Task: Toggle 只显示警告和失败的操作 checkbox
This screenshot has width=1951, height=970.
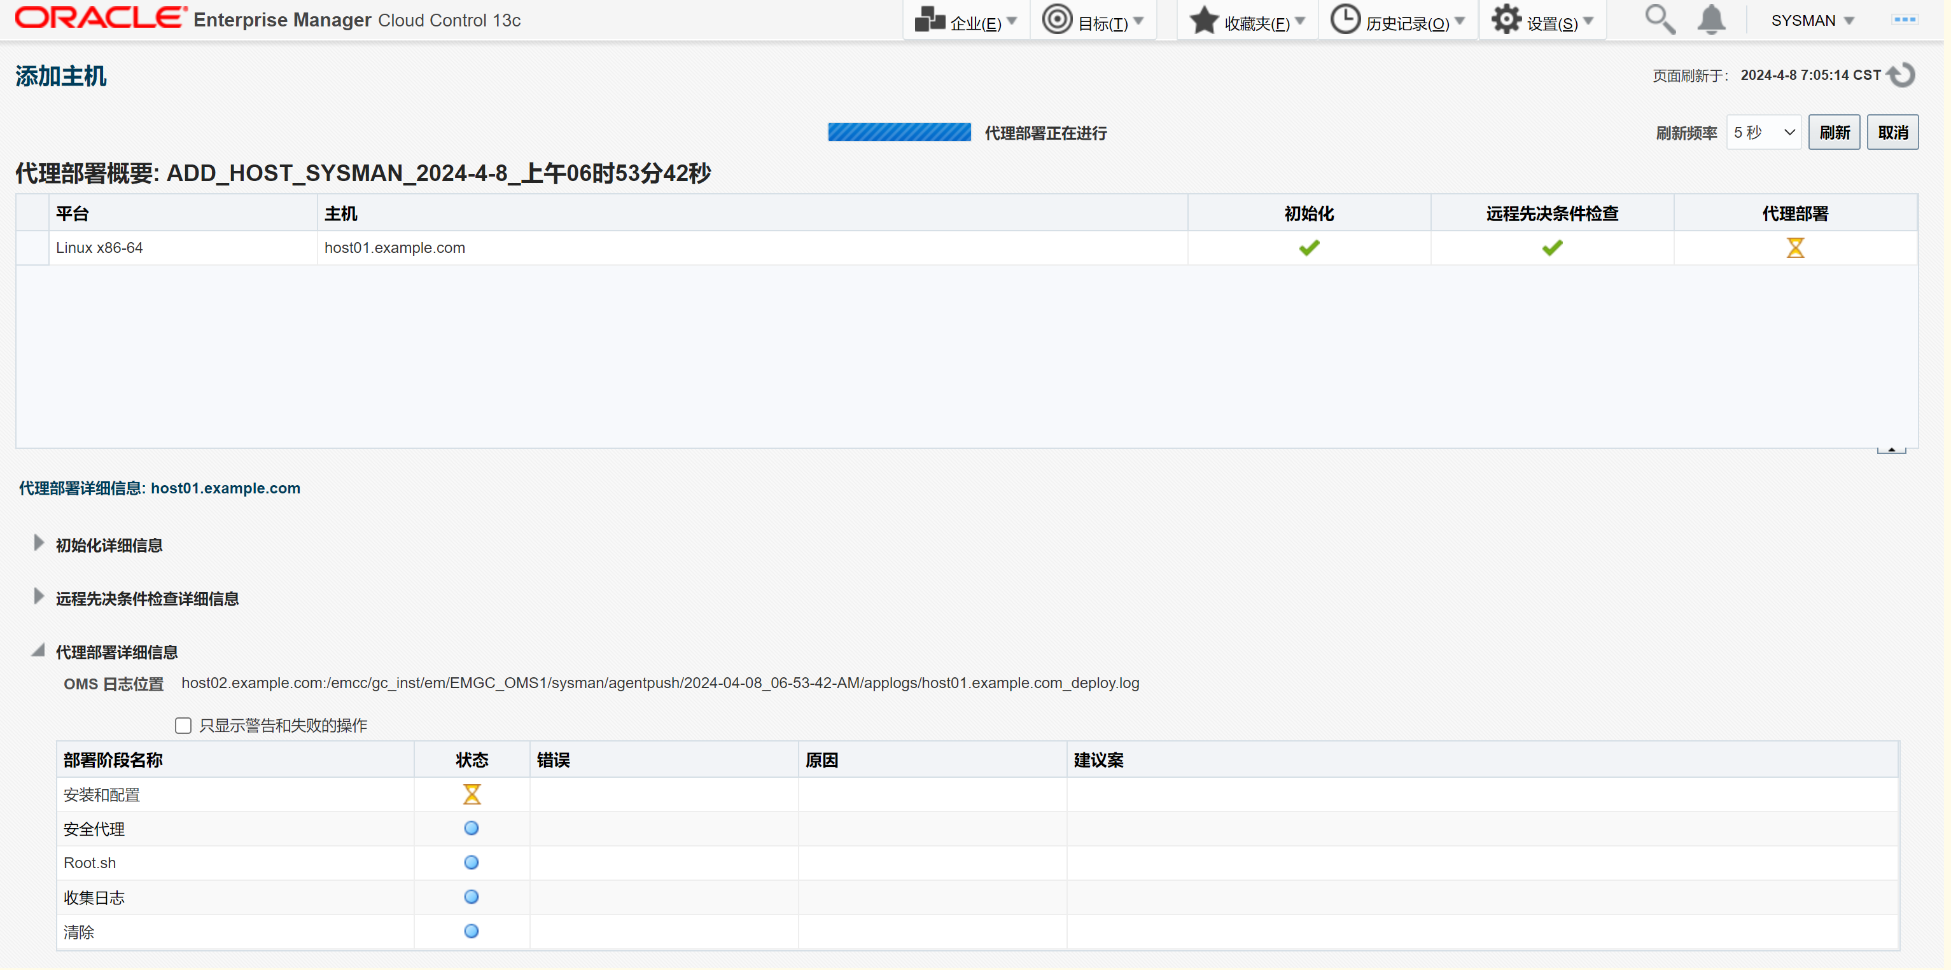Action: click(x=183, y=726)
